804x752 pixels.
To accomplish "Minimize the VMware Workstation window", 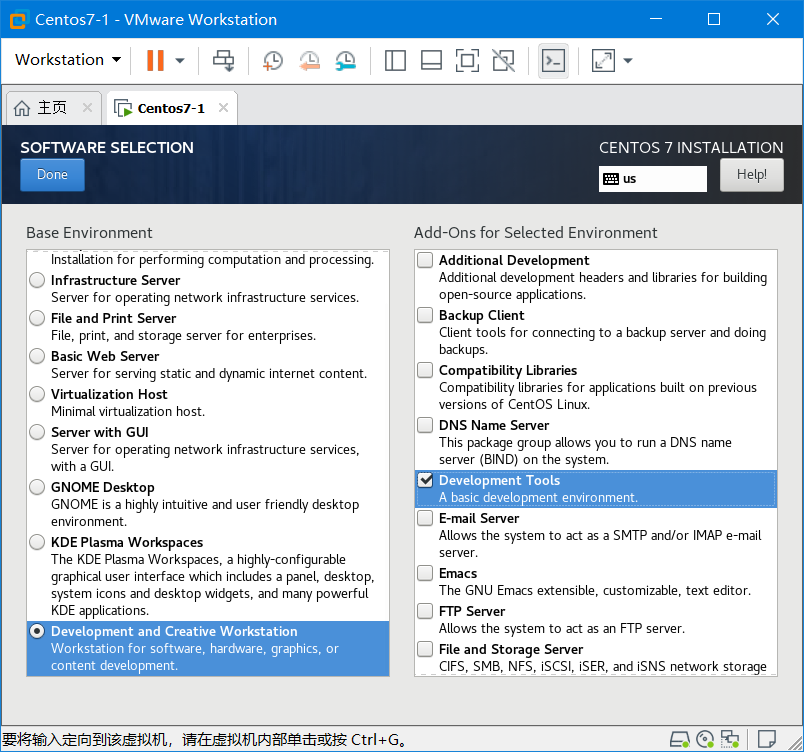I will tap(655, 19).
